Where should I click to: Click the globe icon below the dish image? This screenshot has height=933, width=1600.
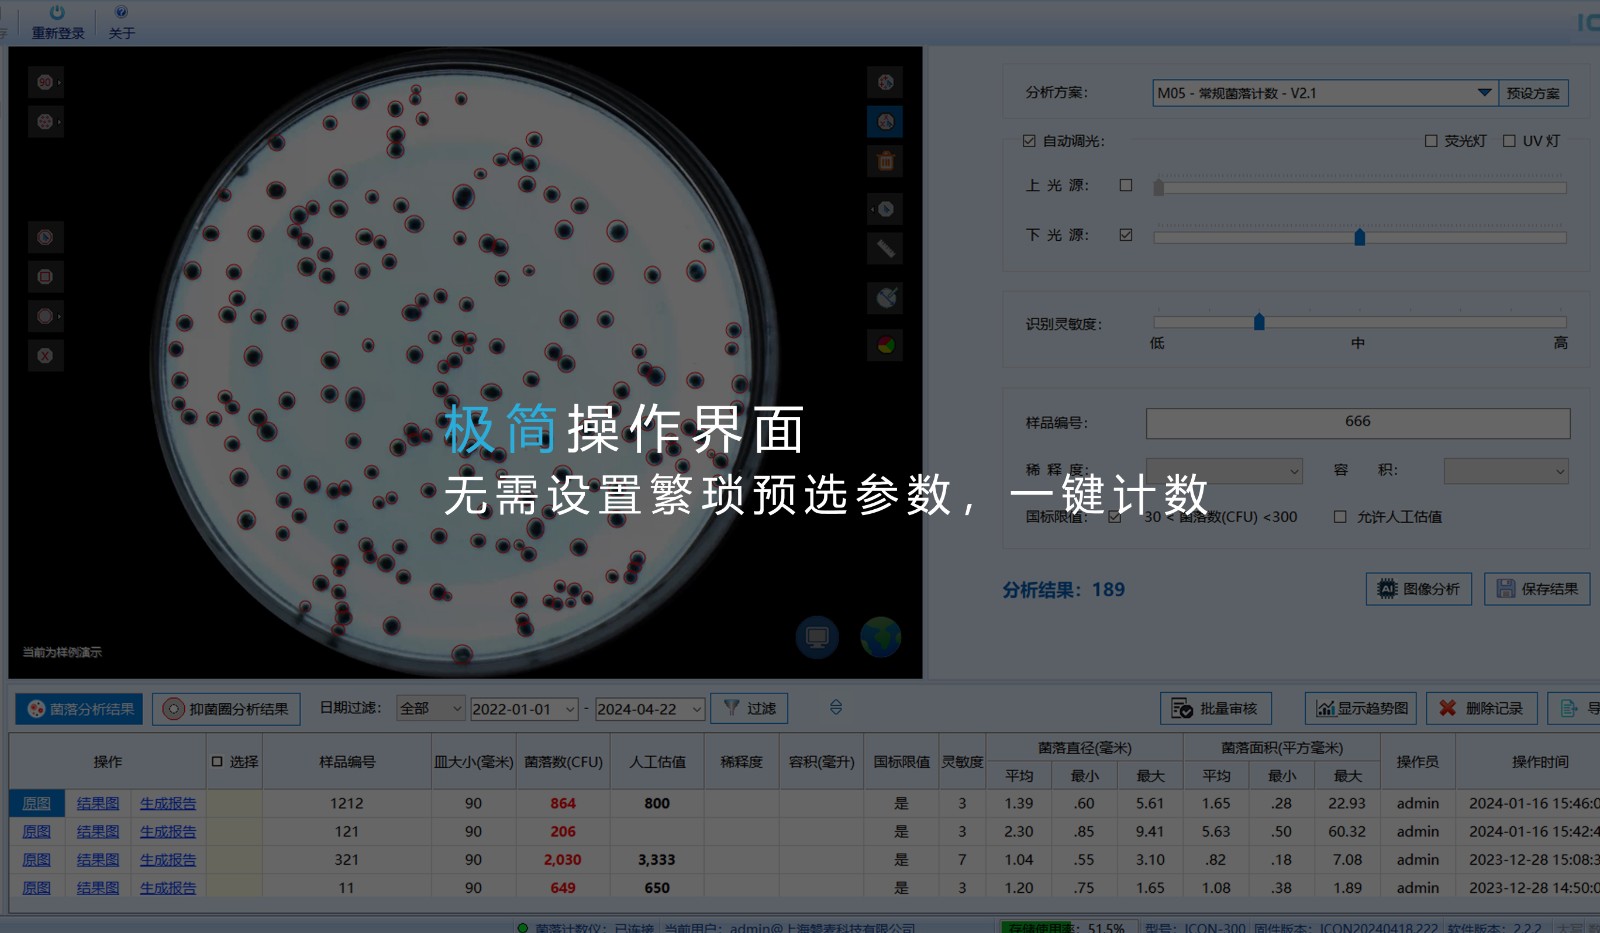point(880,637)
